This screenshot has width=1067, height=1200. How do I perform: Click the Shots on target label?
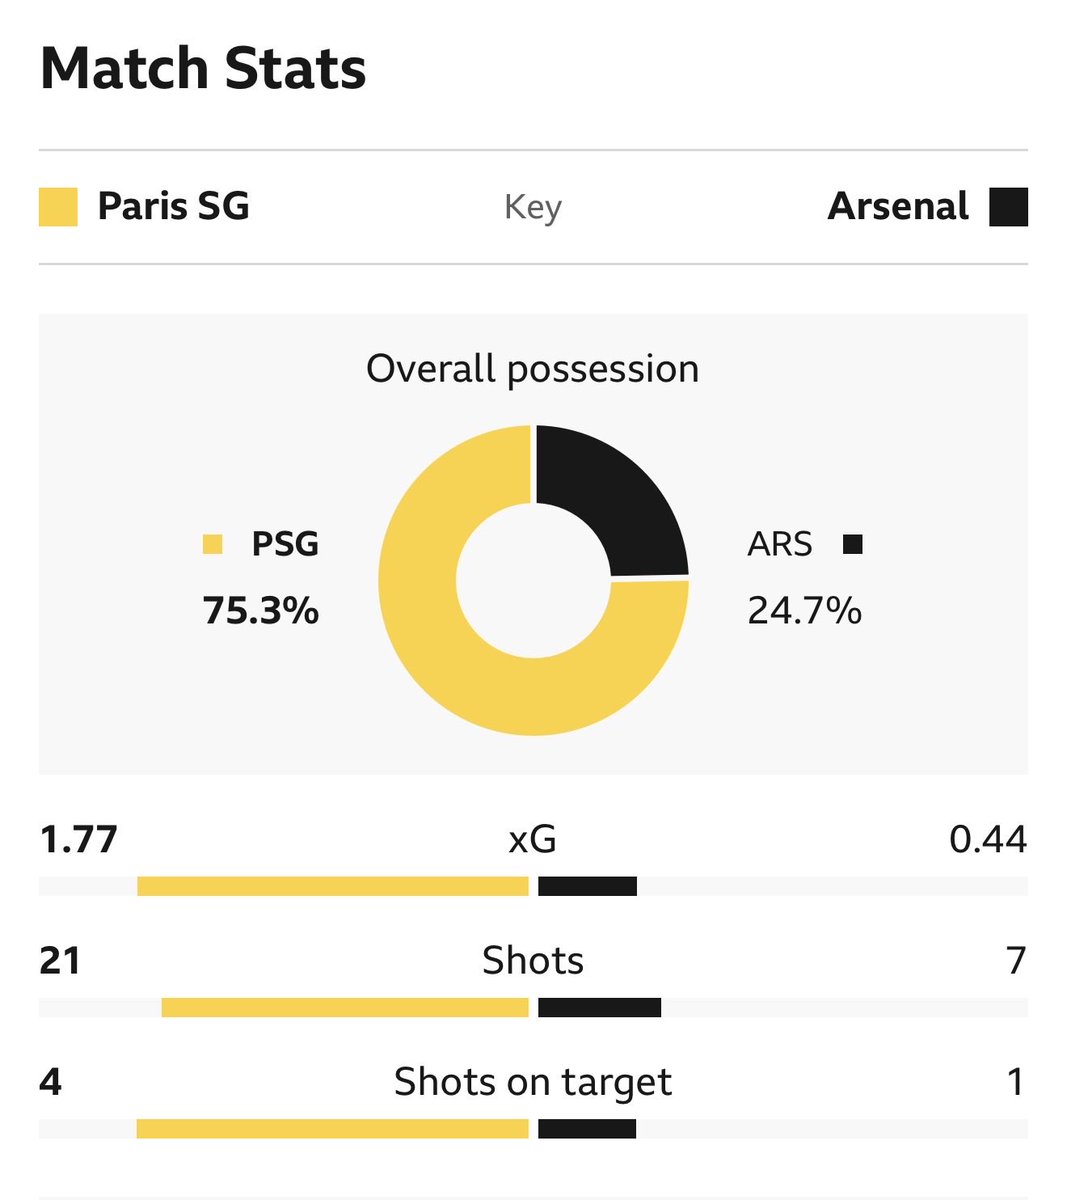point(533,1083)
